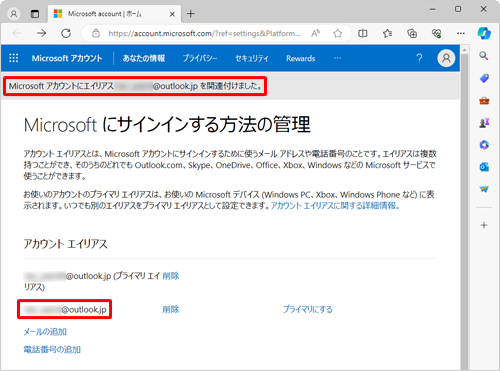Open the tab actions menu icon

(x=35, y=14)
